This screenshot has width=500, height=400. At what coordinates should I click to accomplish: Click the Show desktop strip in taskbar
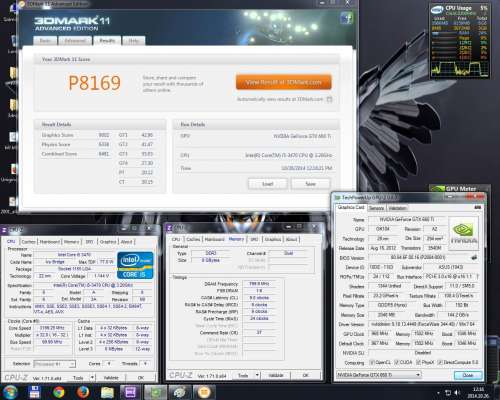[x=498, y=392]
